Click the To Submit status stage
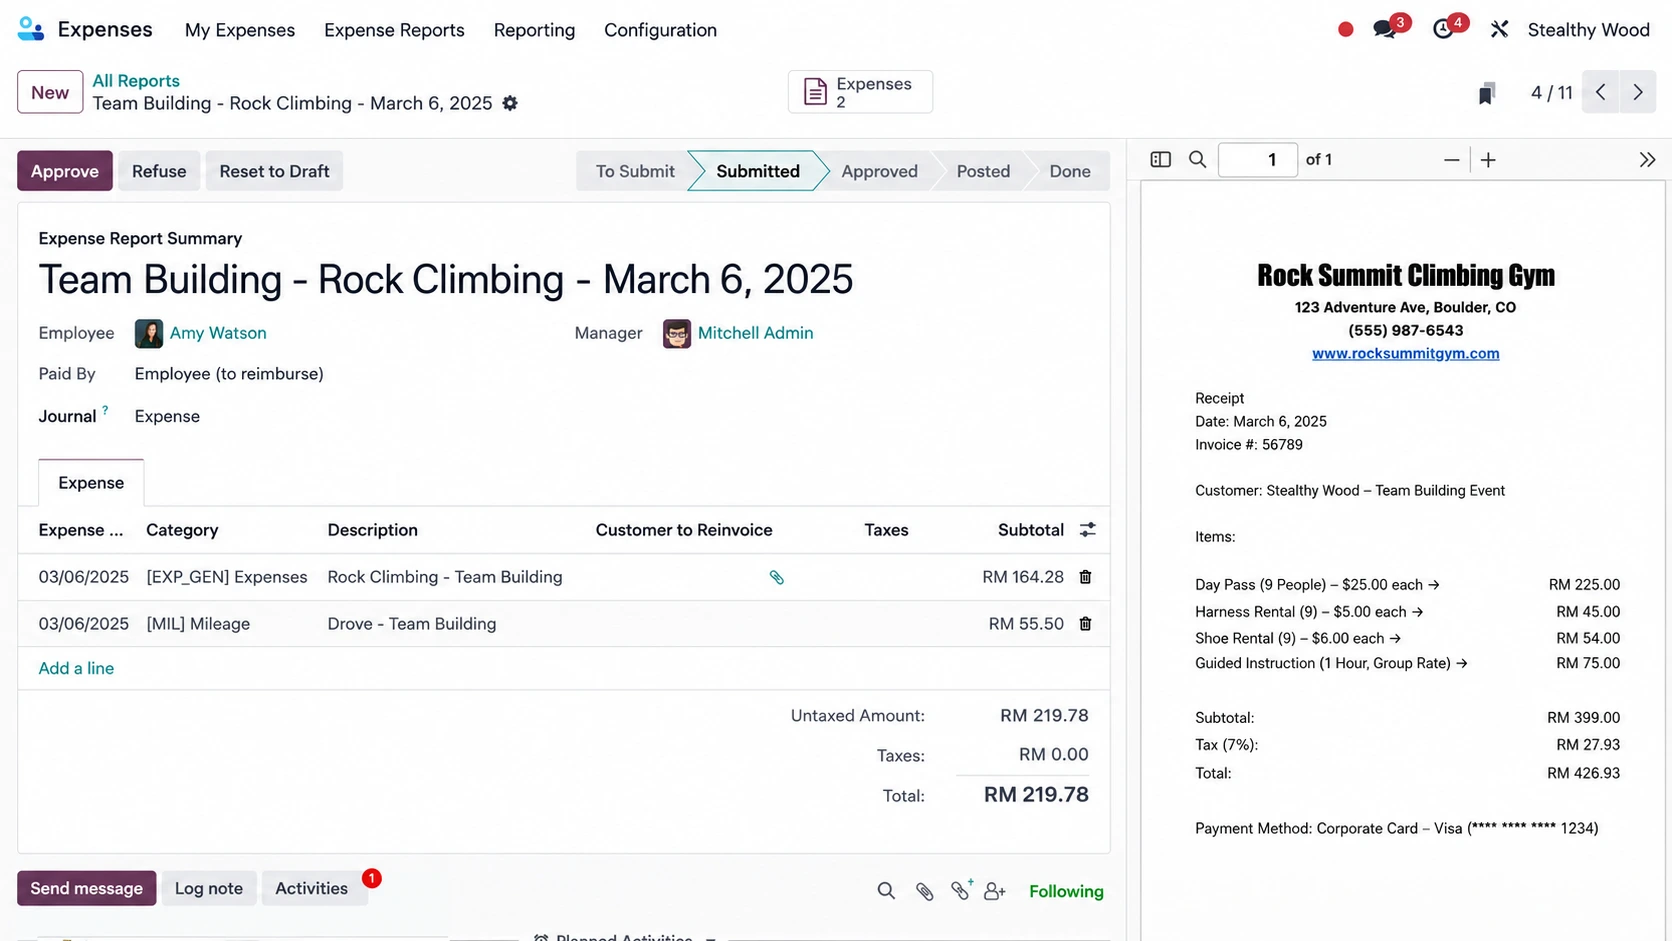Image resolution: width=1672 pixels, height=941 pixels. [x=635, y=171]
